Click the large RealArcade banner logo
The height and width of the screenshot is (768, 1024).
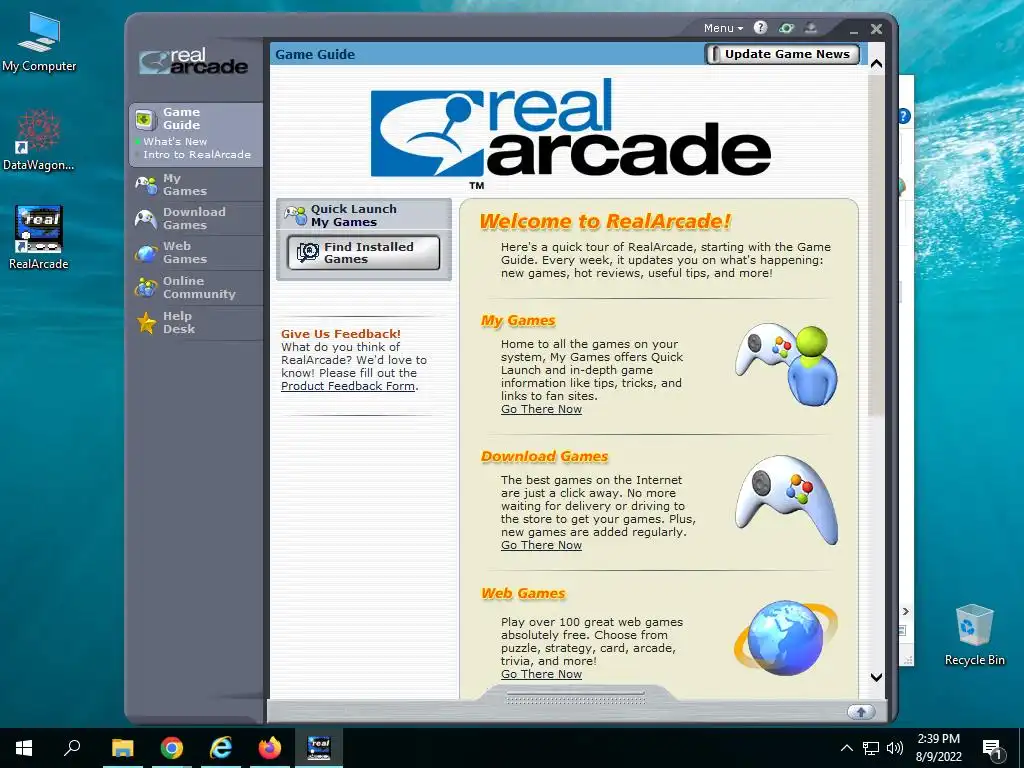click(x=571, y=134)
